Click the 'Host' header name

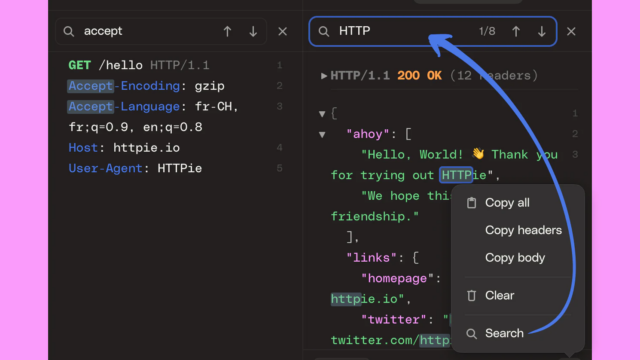(x=83, y=148)
